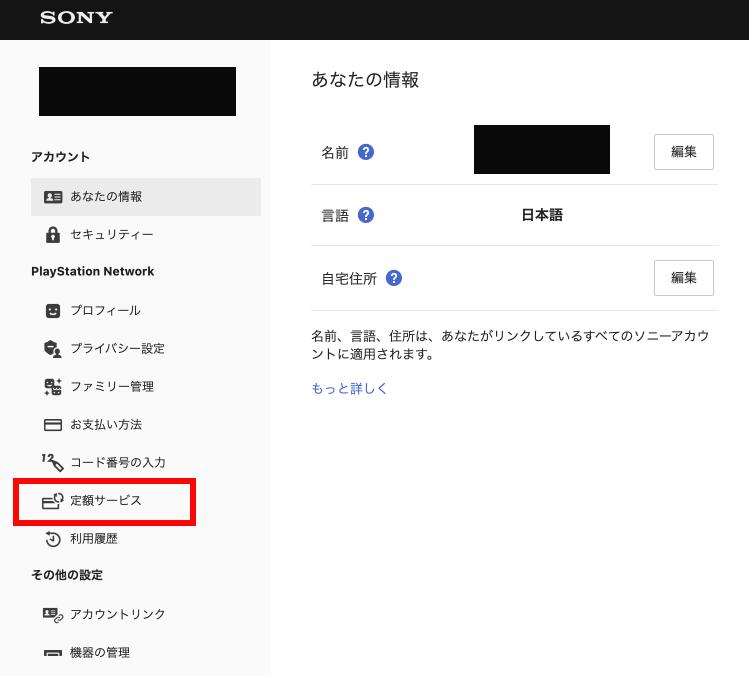Click the subscription icon beside 定額サービス
This screenshot has width=749, height=676.
tap(53, 501)
